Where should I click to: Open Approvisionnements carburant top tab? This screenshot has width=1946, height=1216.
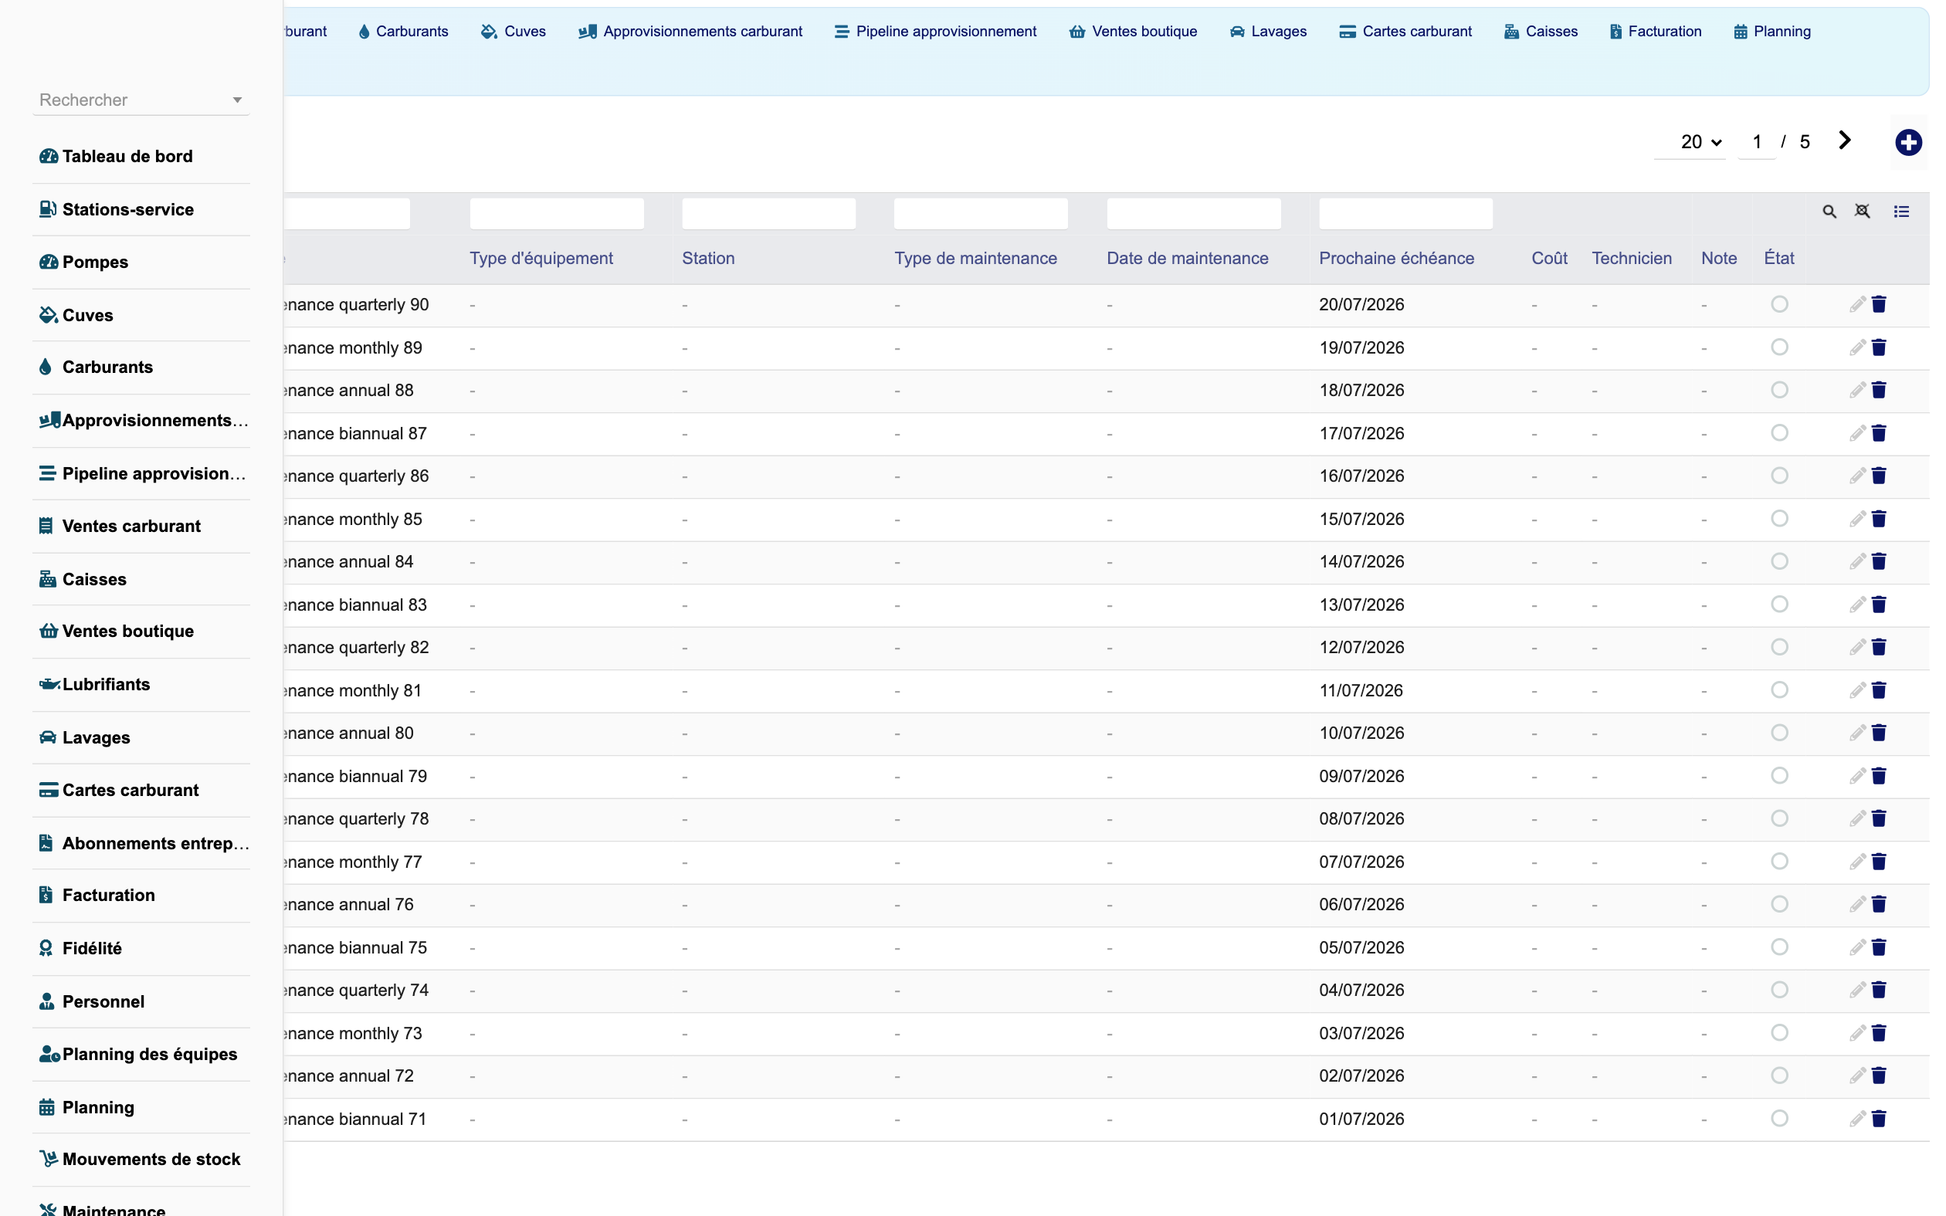point(691,31)
